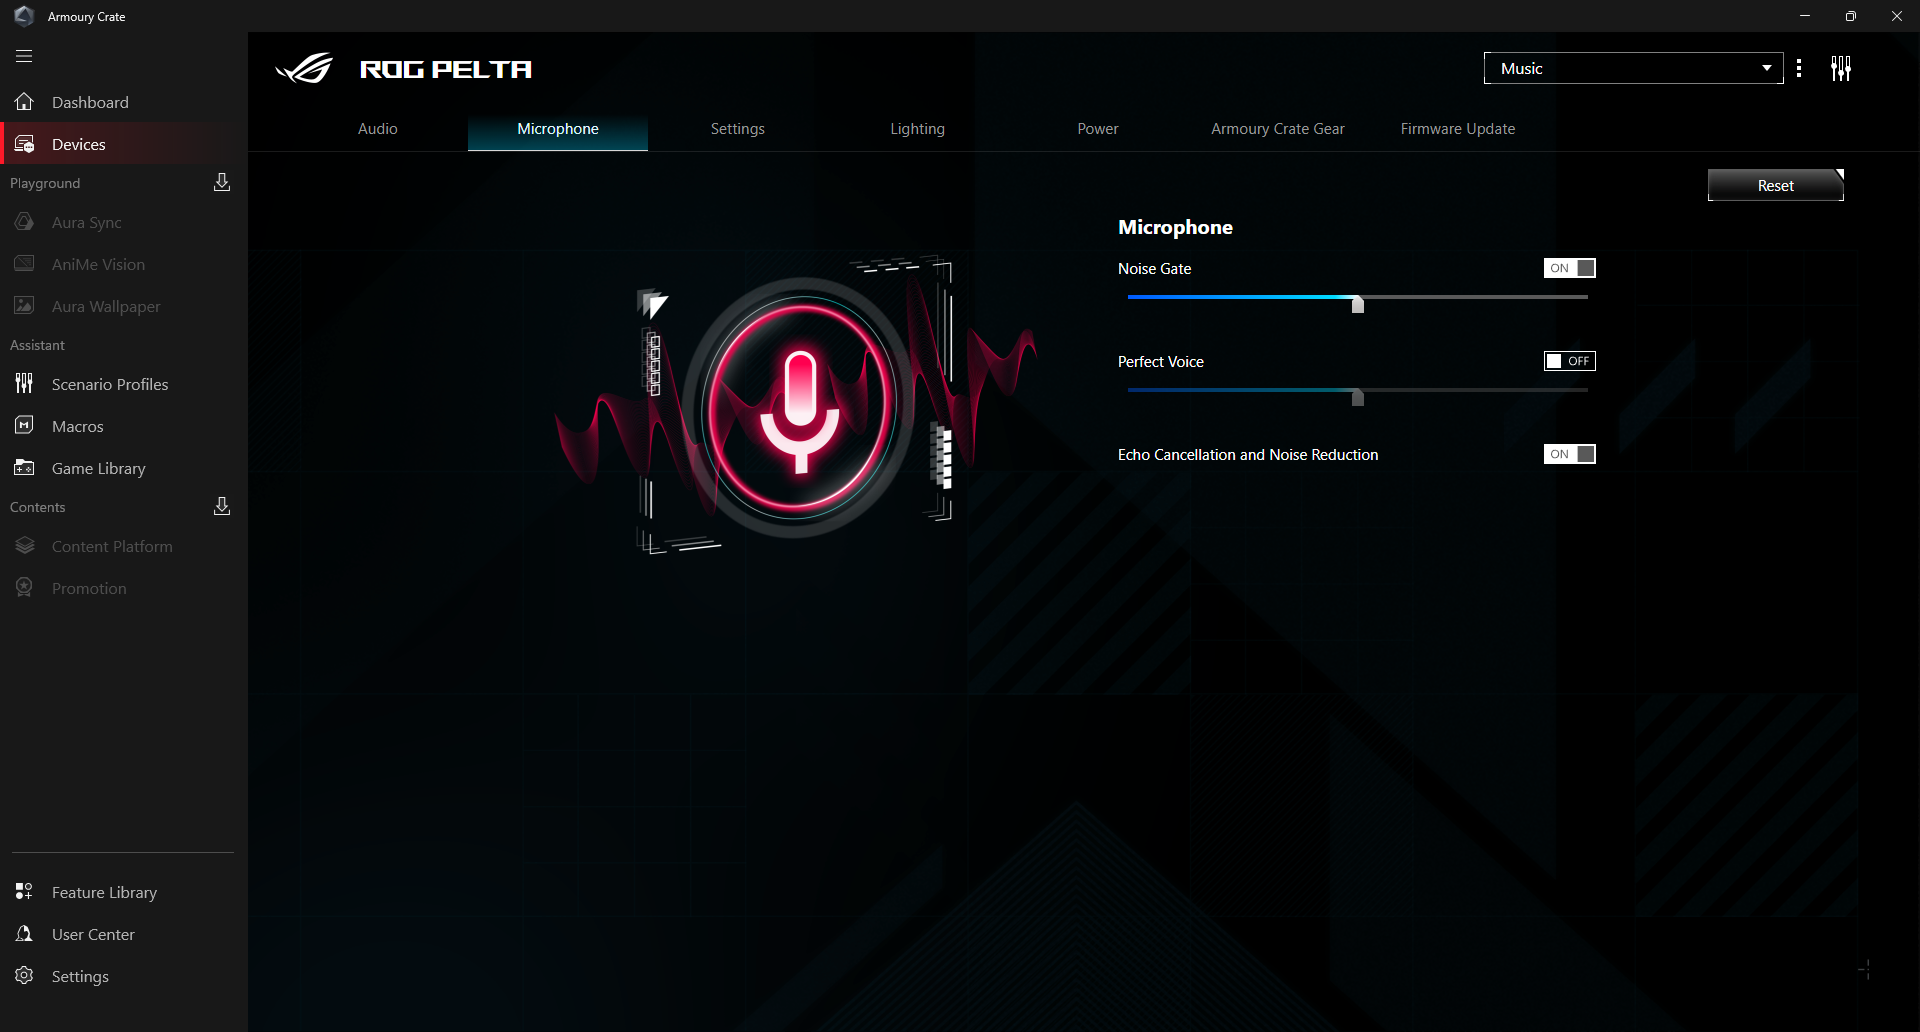Click the Game Library icon
This screenshot has width=1920, height=1032.
pos(24,468)
